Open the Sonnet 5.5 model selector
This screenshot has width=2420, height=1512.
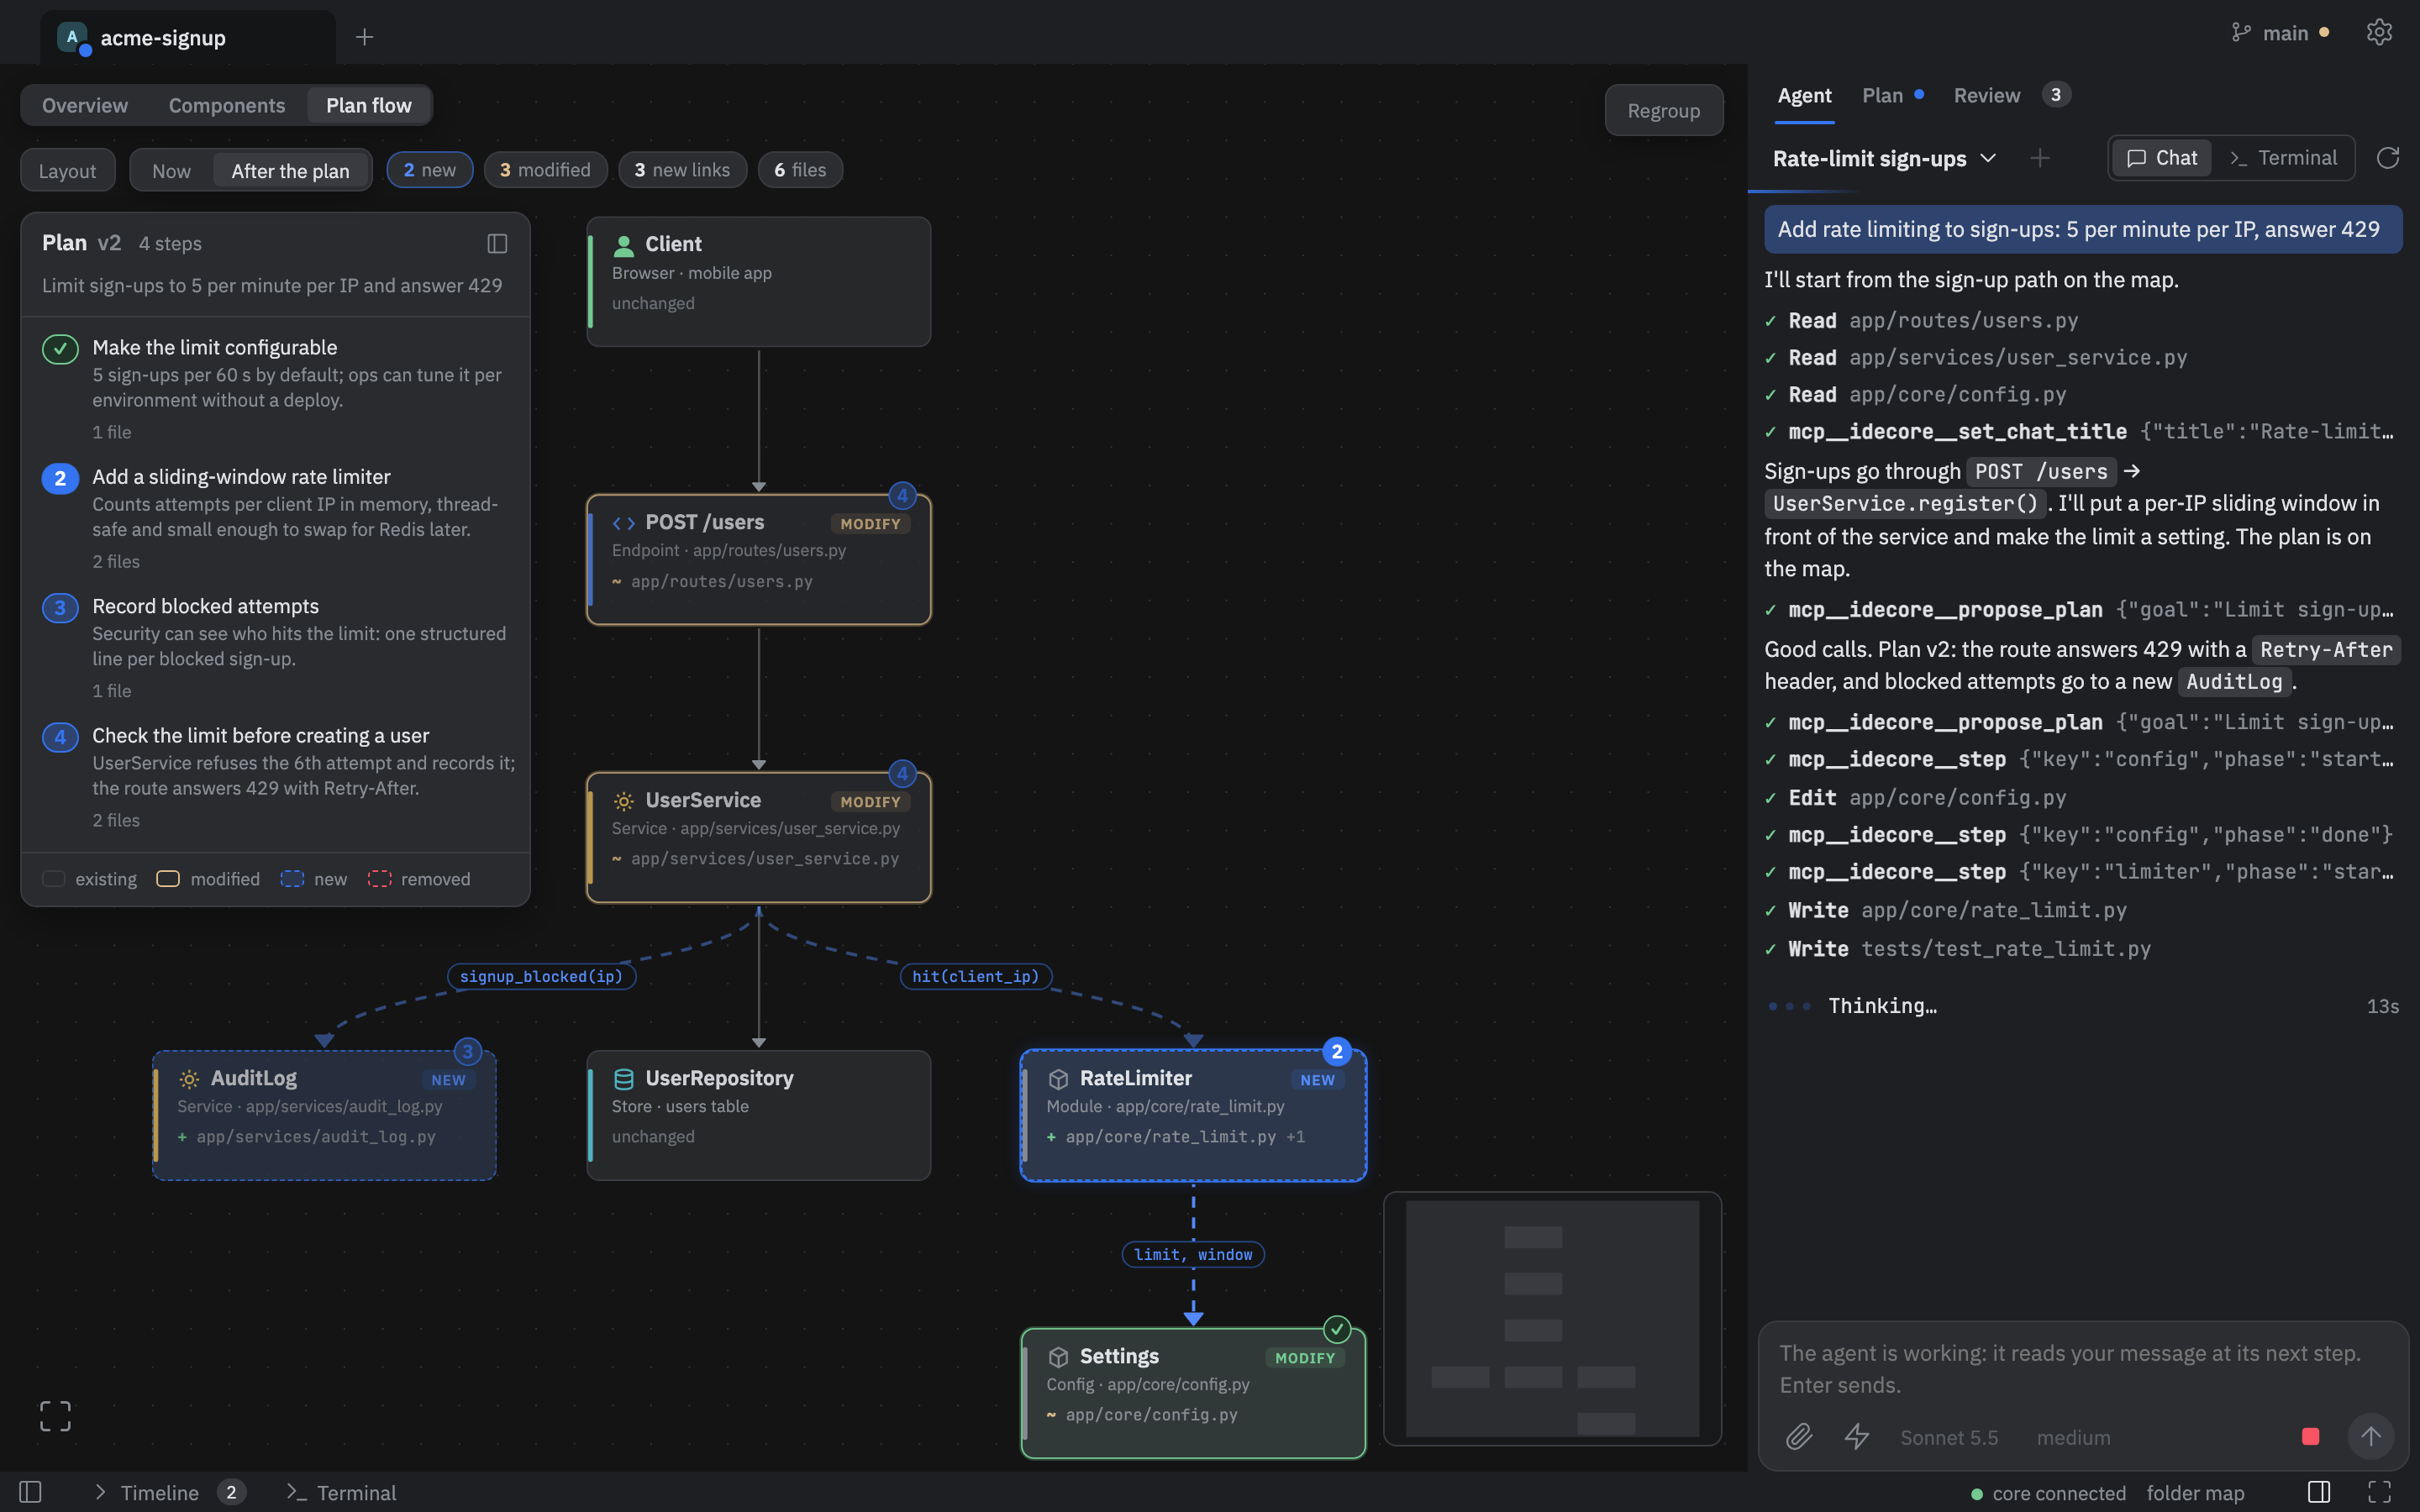(x=1949, y=1437)
